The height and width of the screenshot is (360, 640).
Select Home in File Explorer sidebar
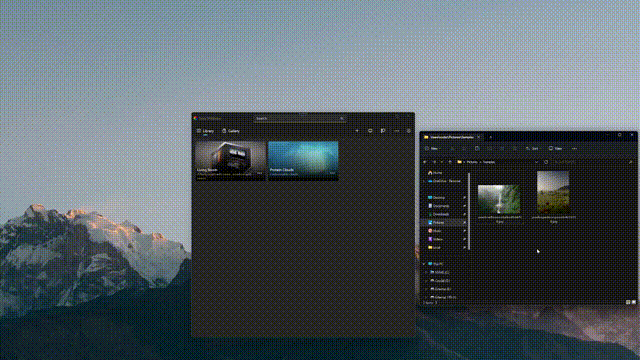click(x=435, y=173)
